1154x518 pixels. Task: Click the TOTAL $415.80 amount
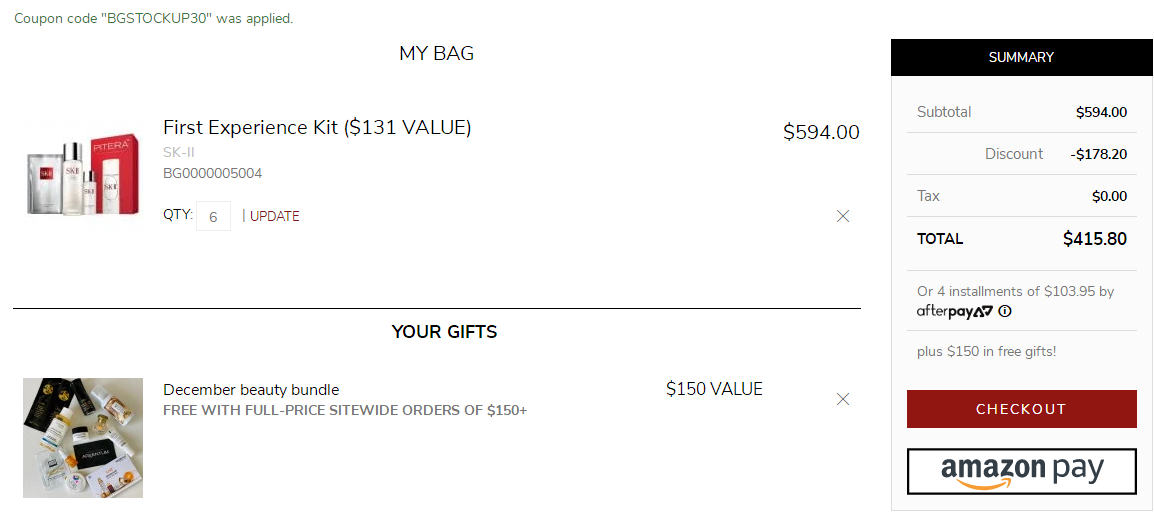point(1095,238)
